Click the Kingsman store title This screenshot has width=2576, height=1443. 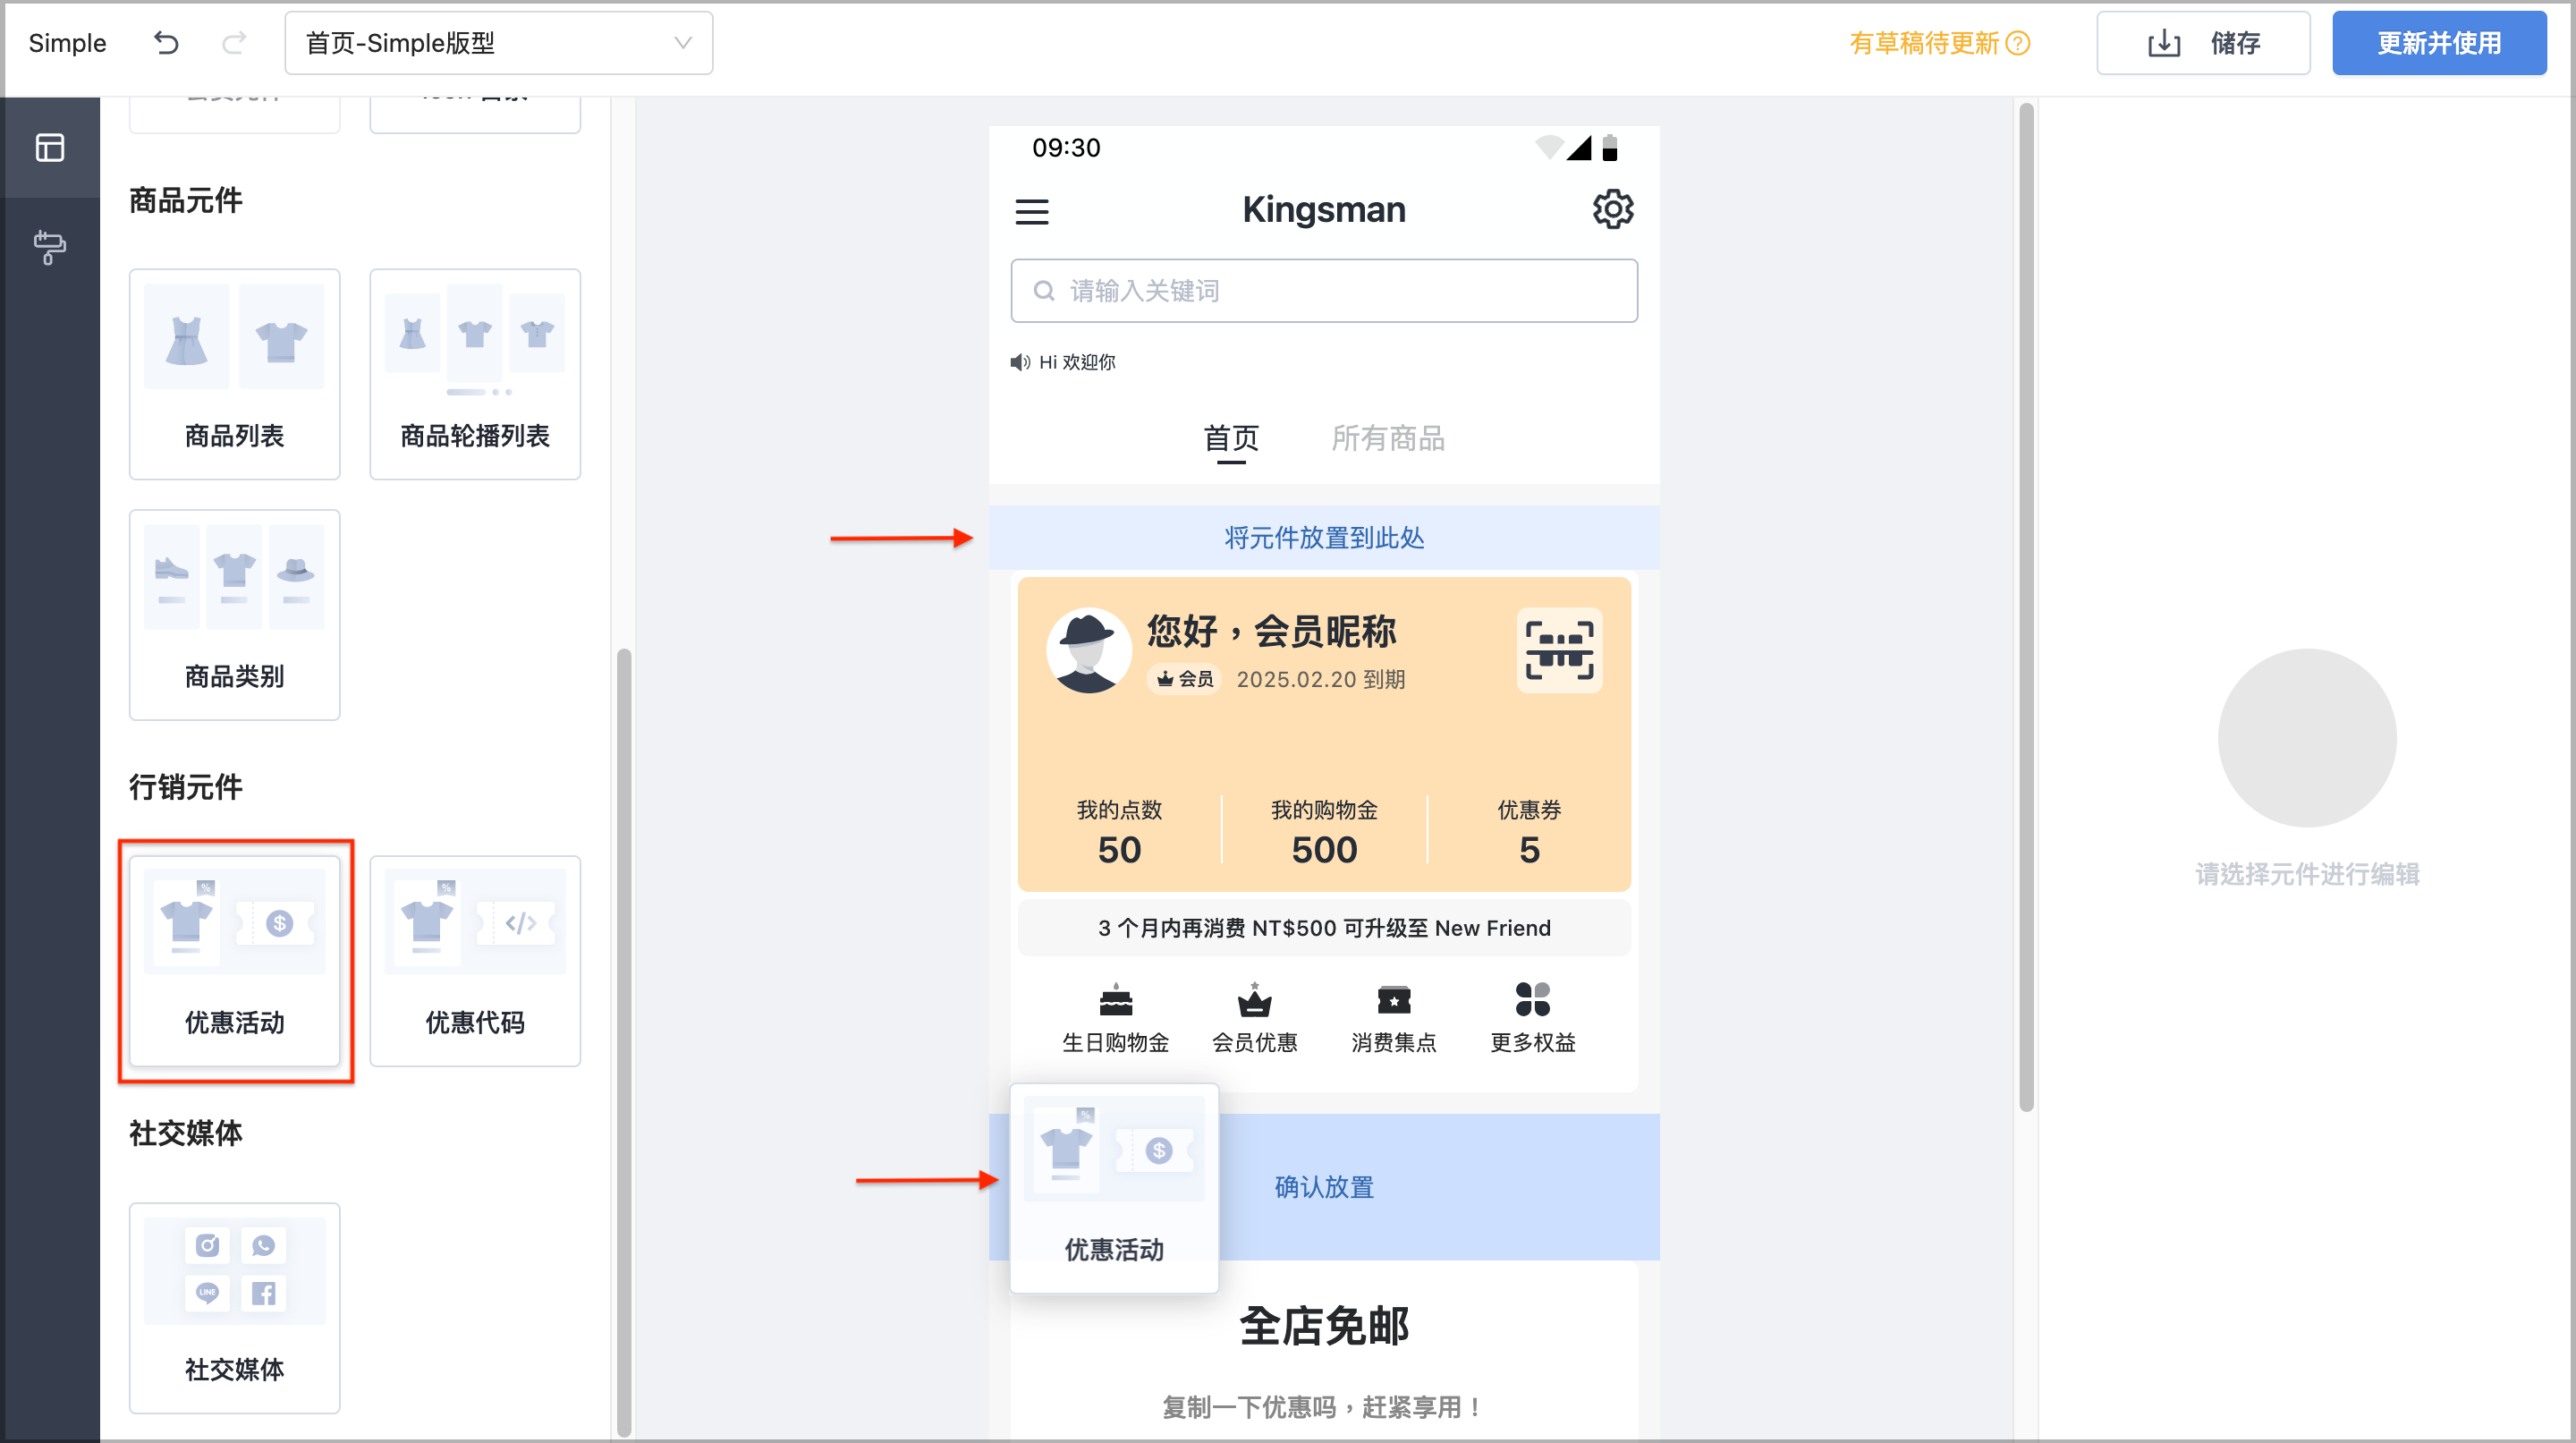(1324, 210)
